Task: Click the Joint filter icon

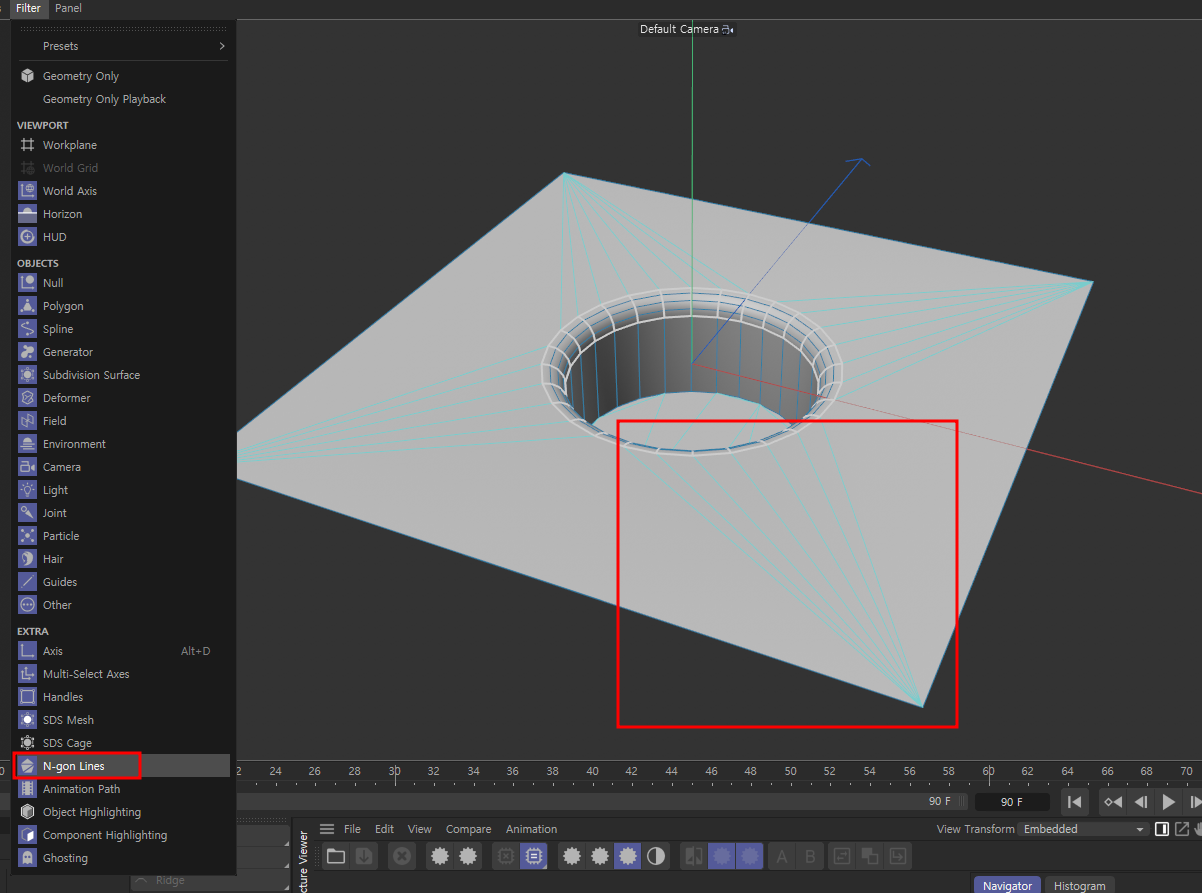Action: pos(28,513)
